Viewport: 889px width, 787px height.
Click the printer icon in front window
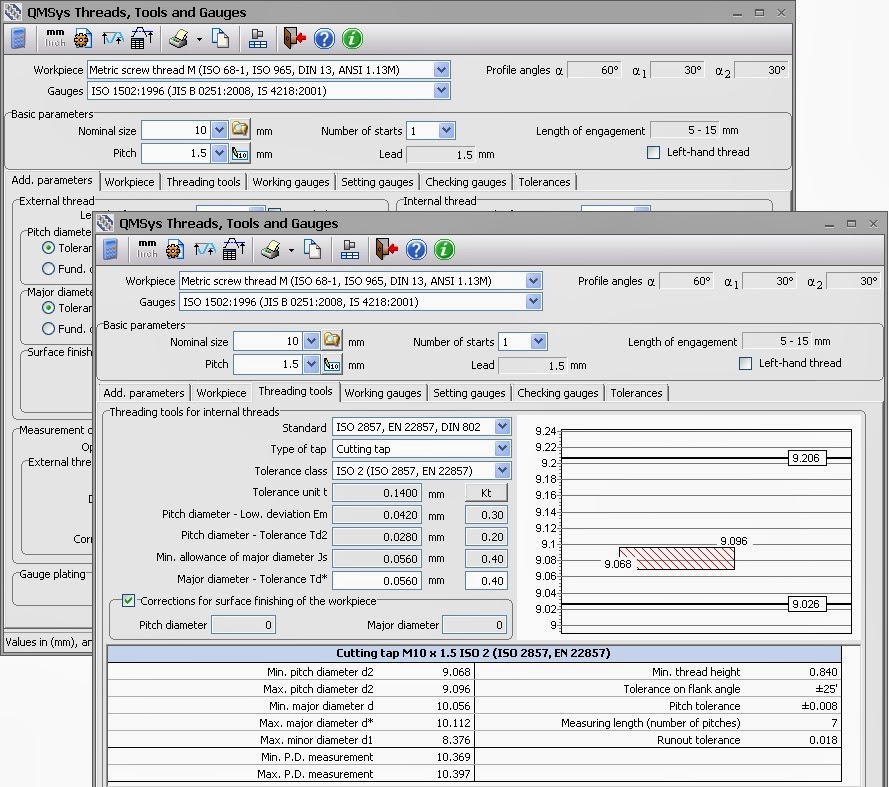click(270, 249)
